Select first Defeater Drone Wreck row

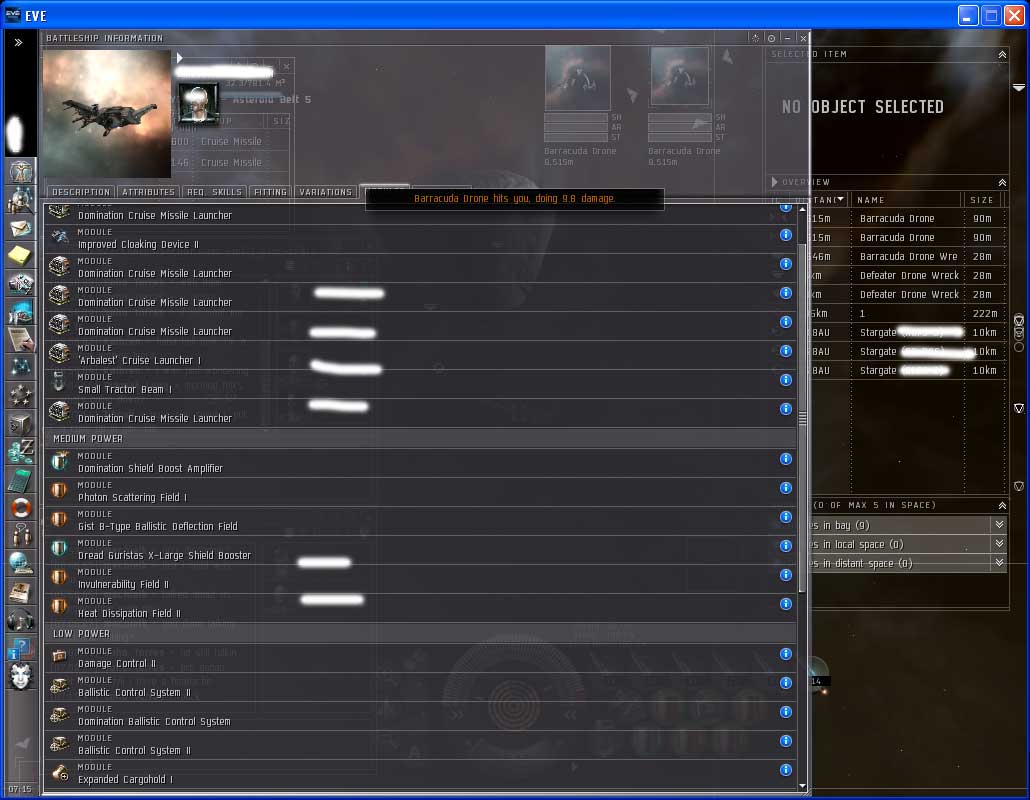pos(907,275)
